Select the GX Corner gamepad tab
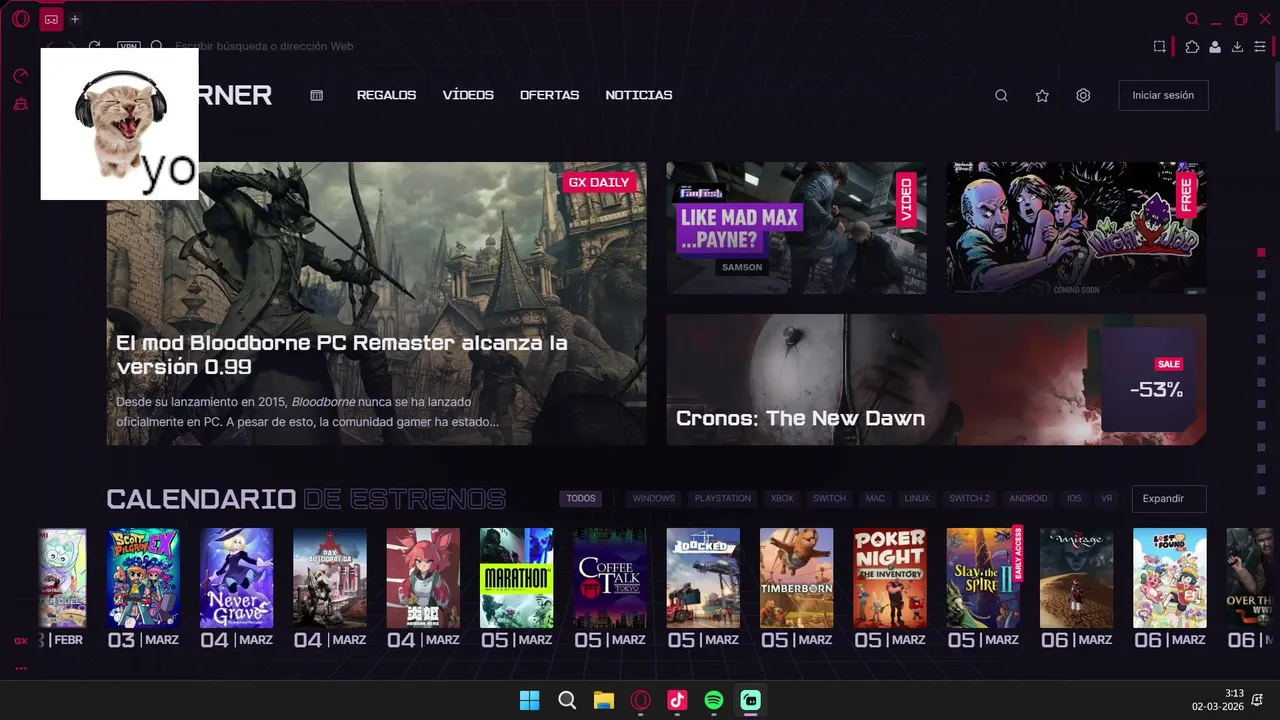This screenshot has height=720, width=1280. tap(51, 19)
